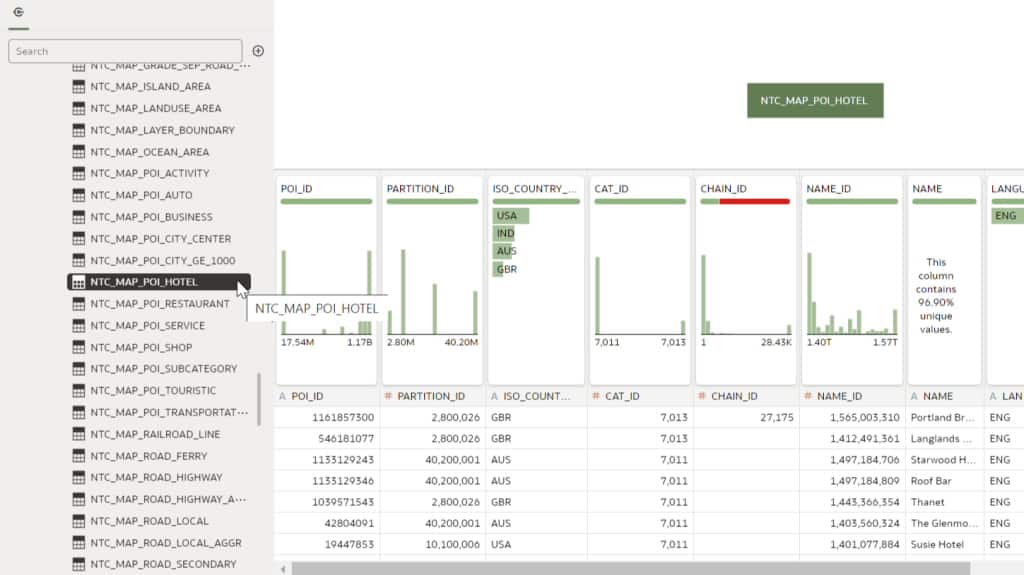Focus the Search input field
The image size is (1024, 575).
click(125, 51)
